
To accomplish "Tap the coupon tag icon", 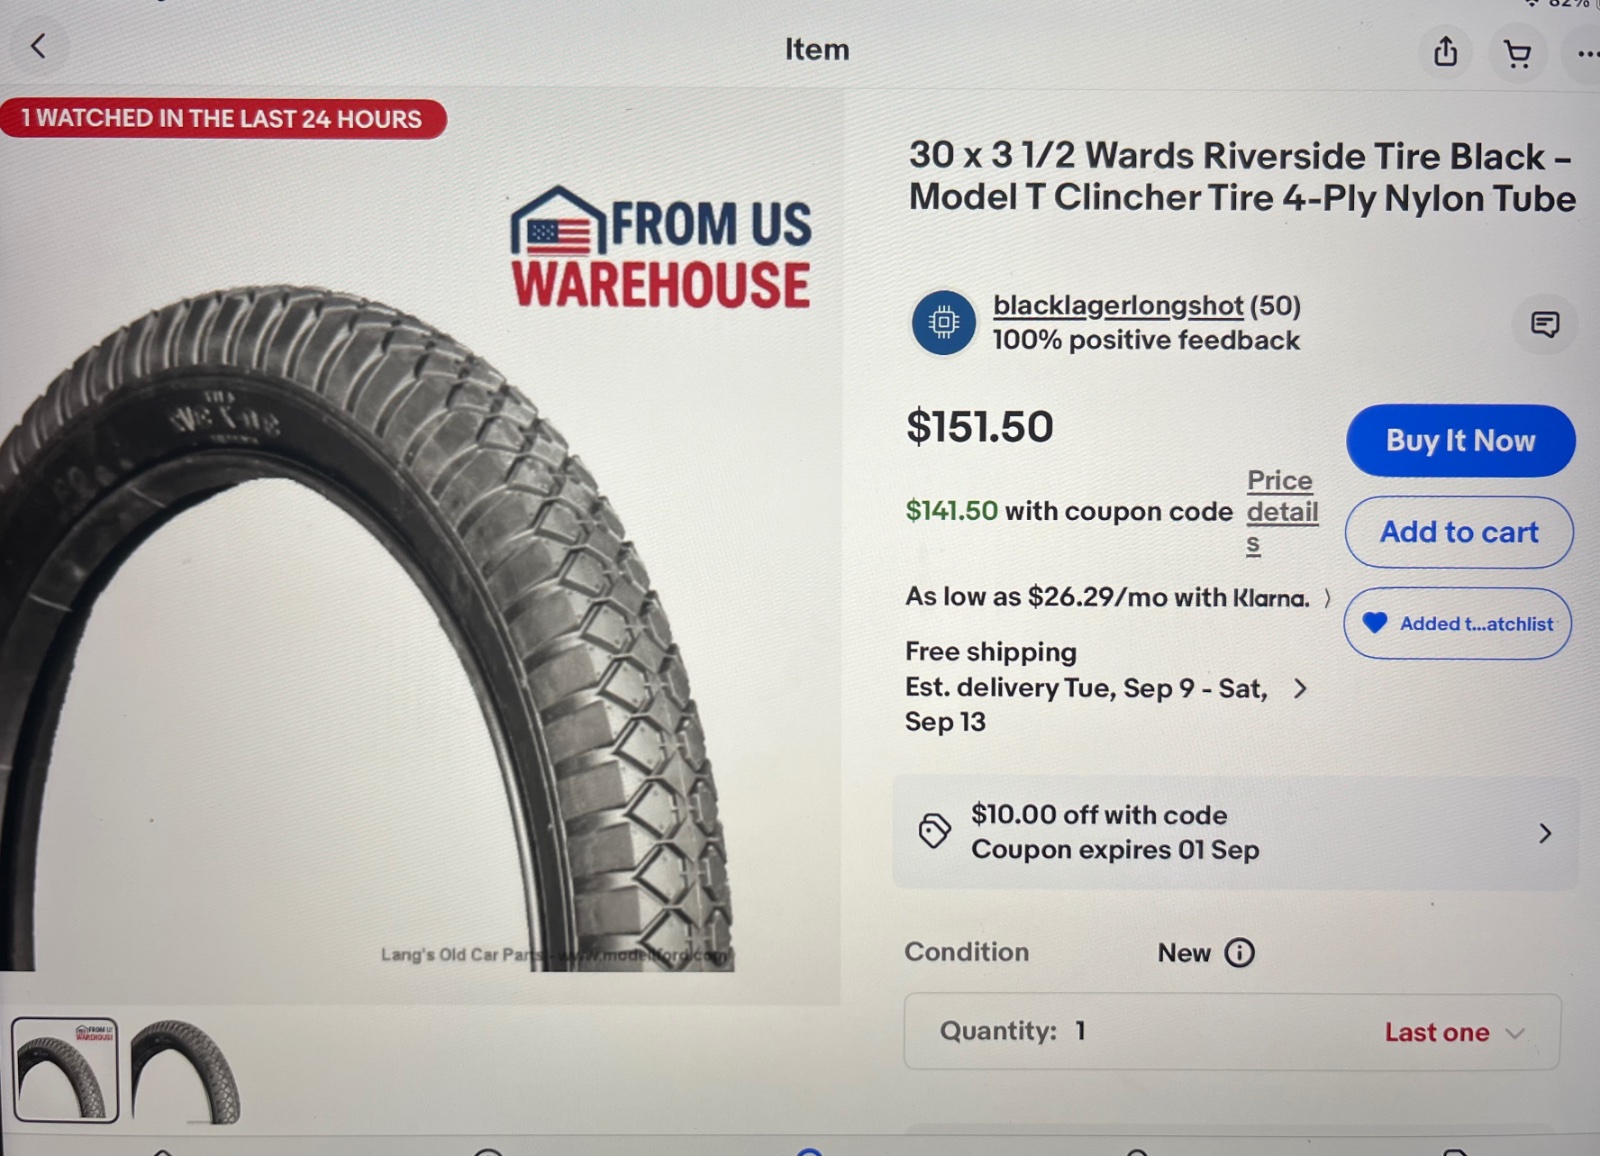I will (934, 831).
